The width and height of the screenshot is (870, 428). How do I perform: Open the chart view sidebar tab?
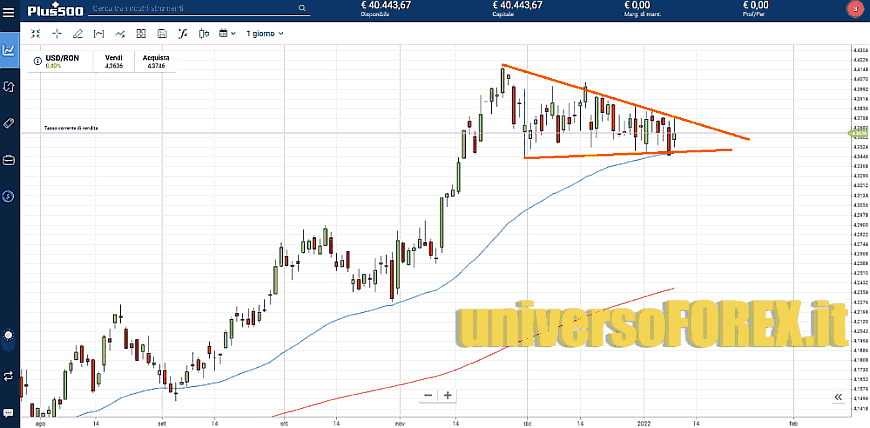(x=9, y=49)
